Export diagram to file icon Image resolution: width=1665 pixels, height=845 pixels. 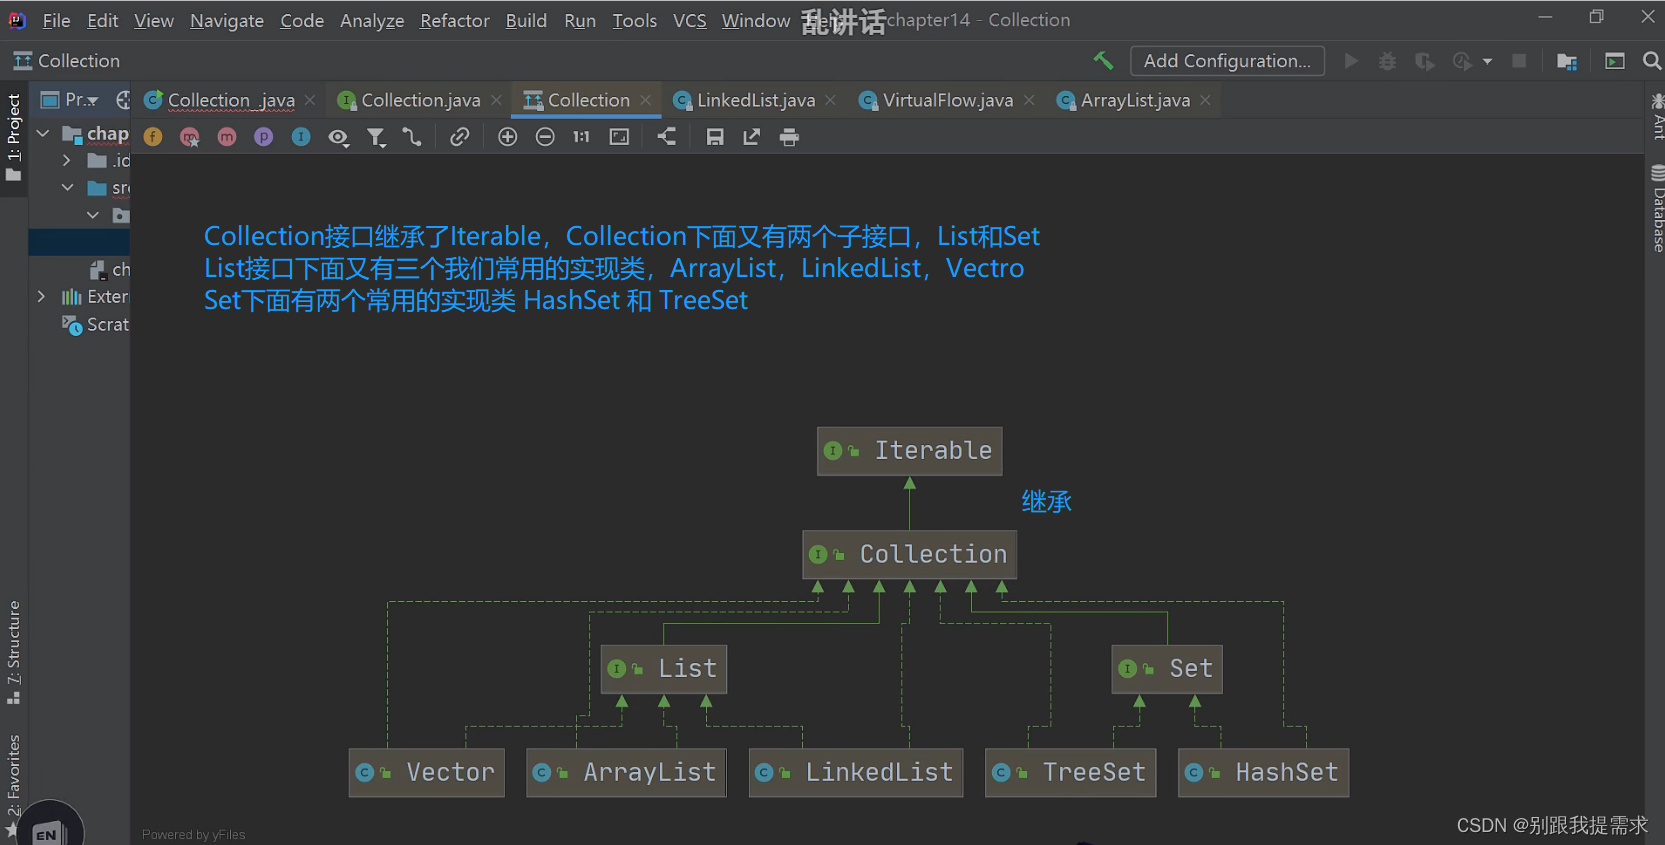pos(752,137)
